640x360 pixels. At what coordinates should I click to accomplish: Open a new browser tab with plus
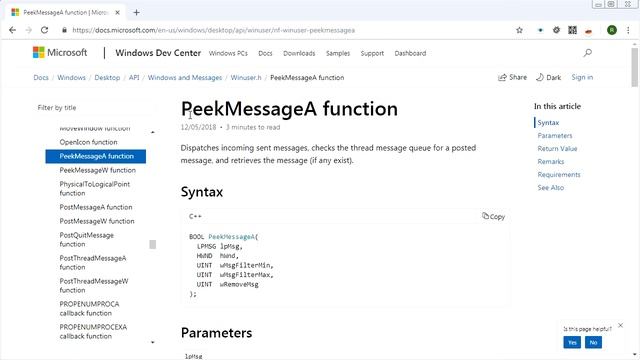click(136, 13)
